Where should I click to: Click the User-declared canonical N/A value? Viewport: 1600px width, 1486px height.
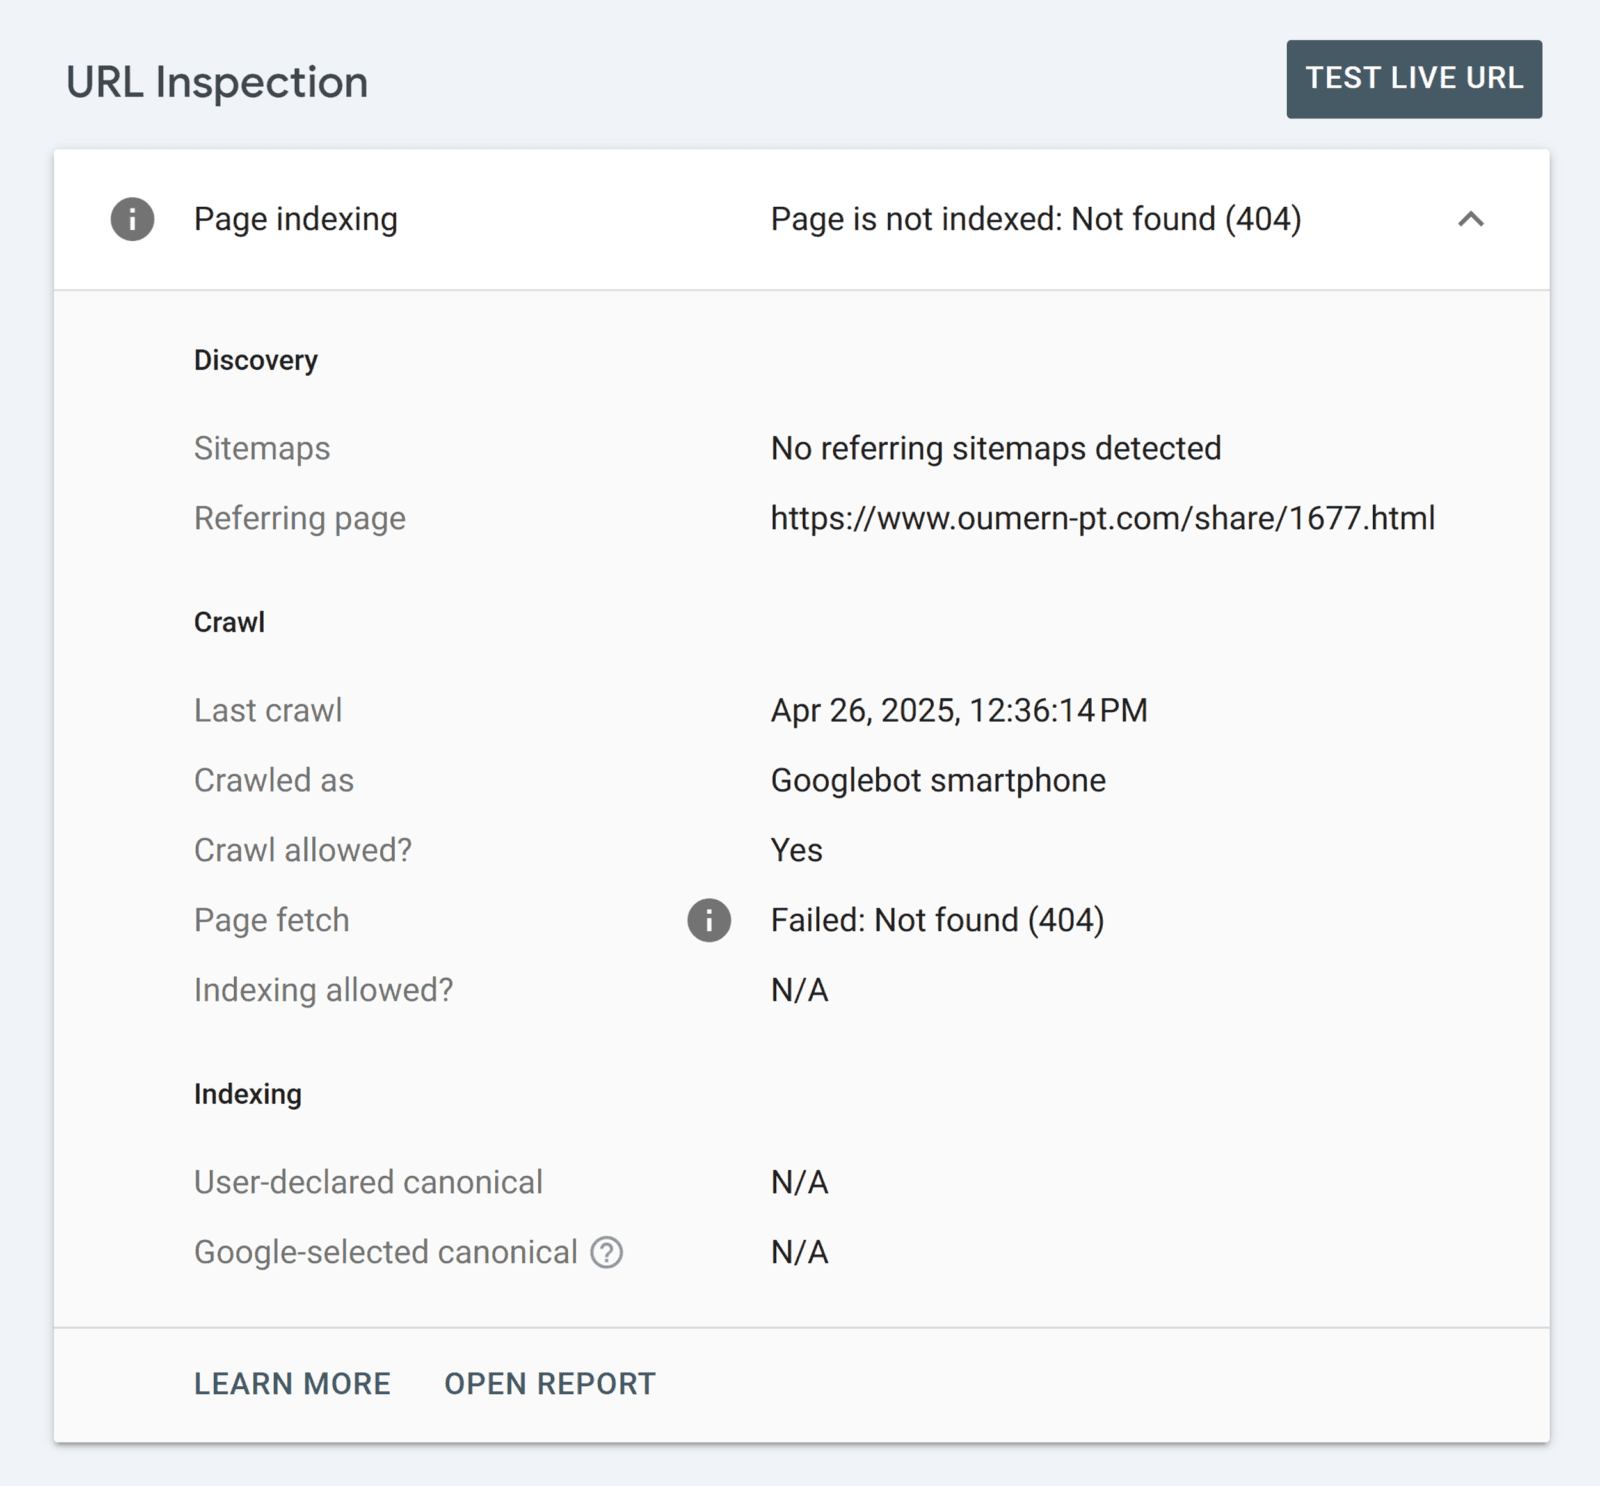798,1182
